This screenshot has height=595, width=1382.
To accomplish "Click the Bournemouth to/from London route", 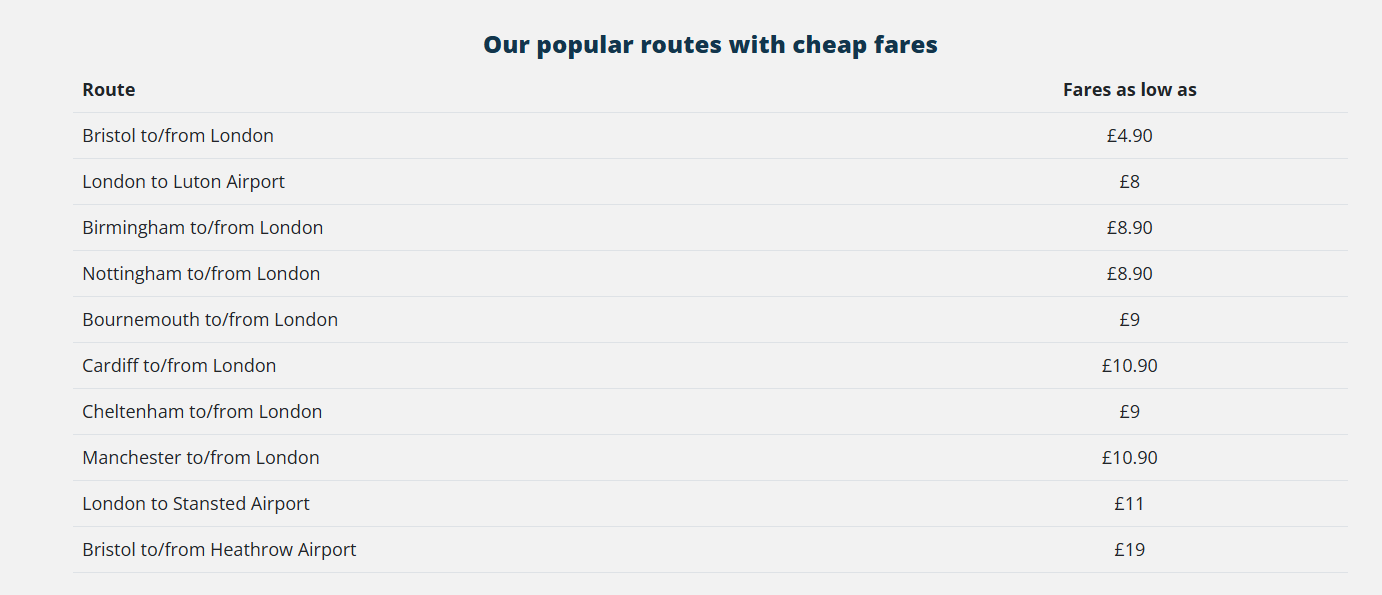I will tap(210, 320).
